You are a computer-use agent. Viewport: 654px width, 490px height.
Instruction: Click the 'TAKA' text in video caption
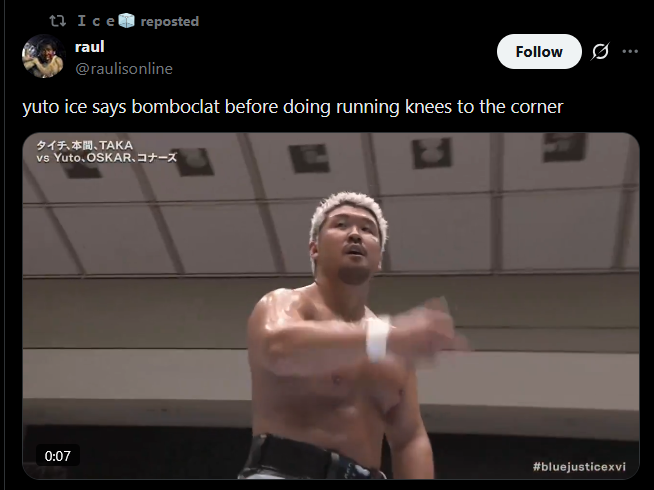click(x=116, y=145)
